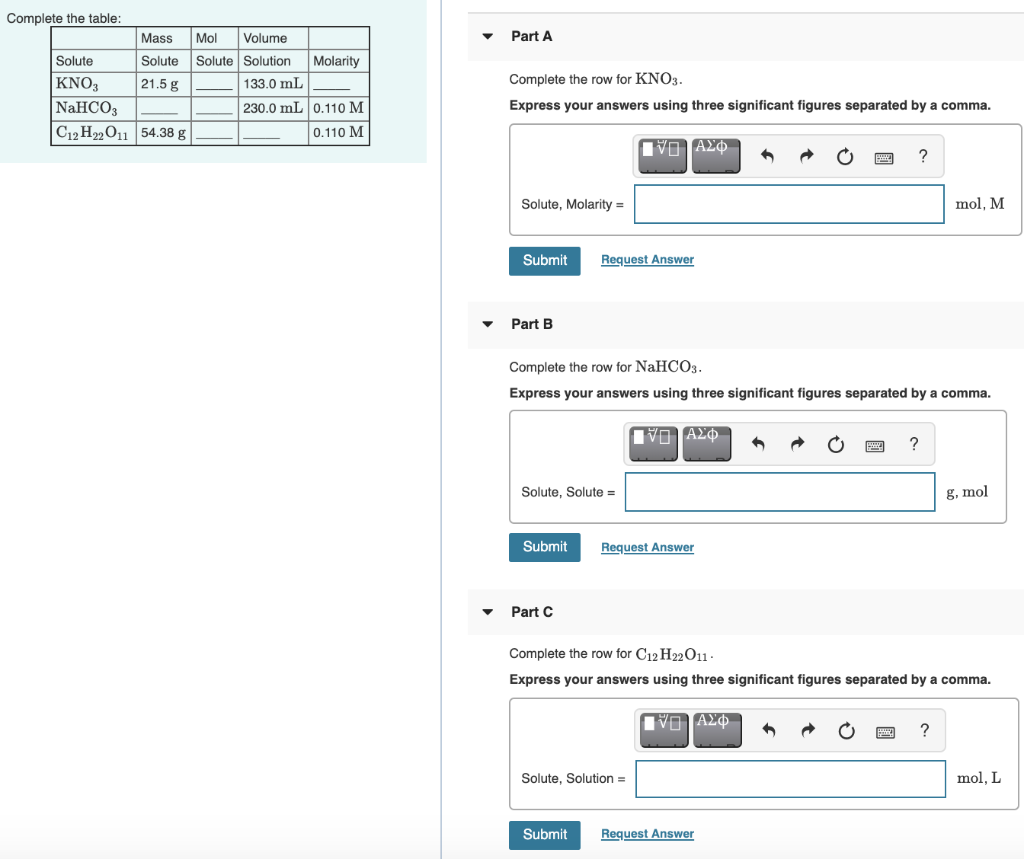
Task: Open the ΑΣΦ symbols palette in Part B
Action: pos(706,443)
